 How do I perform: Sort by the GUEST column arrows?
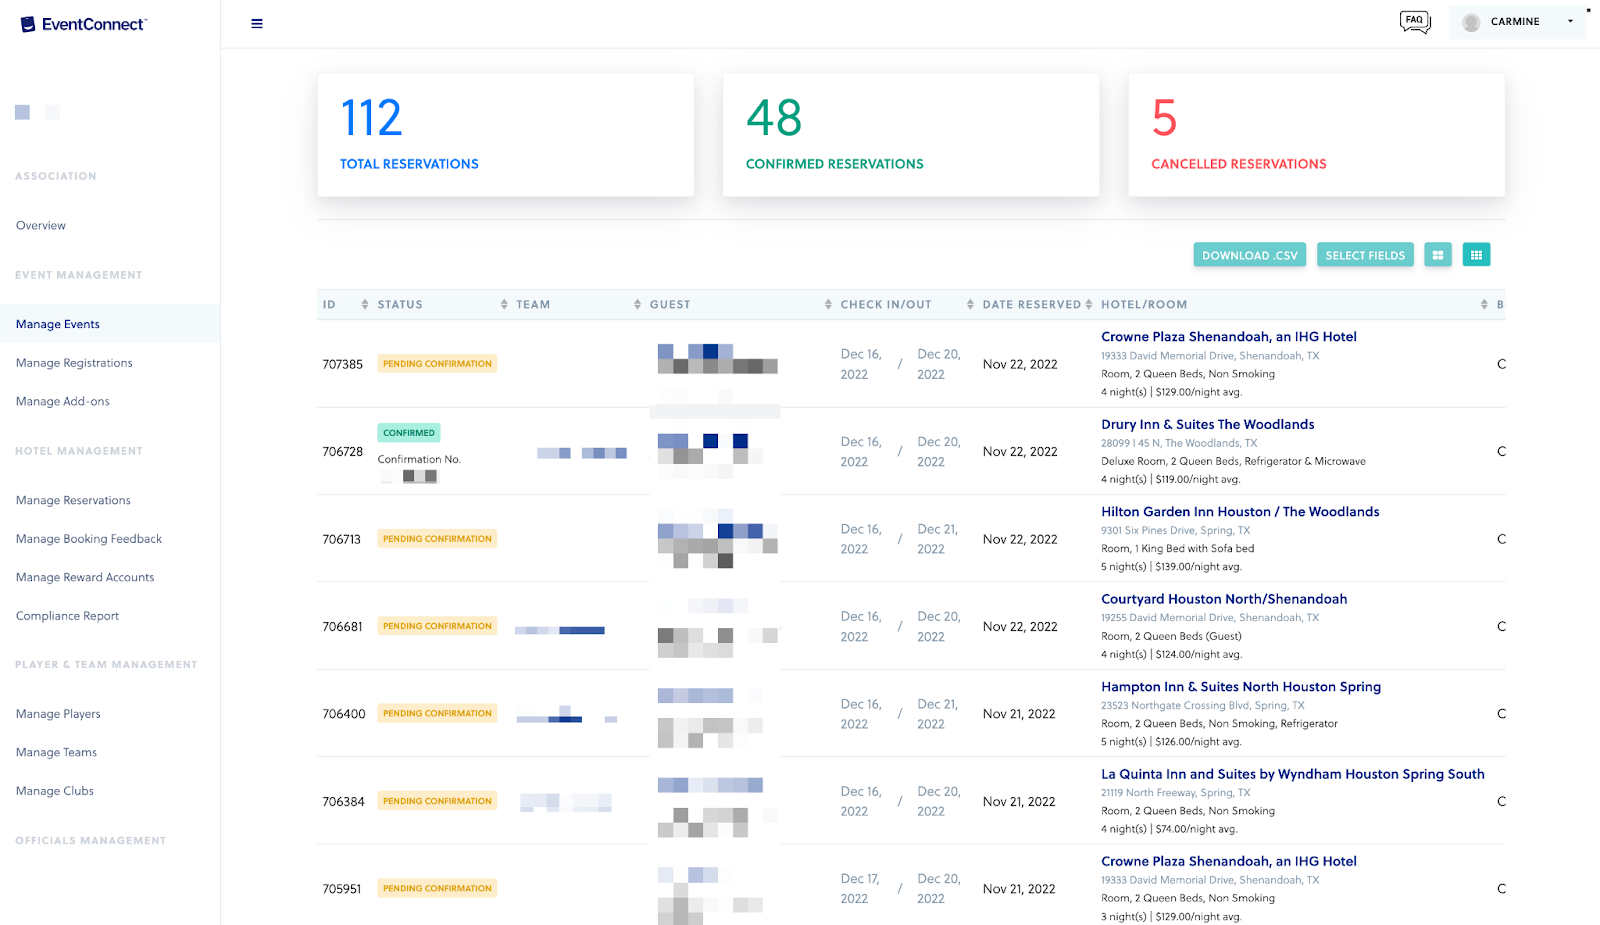pos(828,304)
